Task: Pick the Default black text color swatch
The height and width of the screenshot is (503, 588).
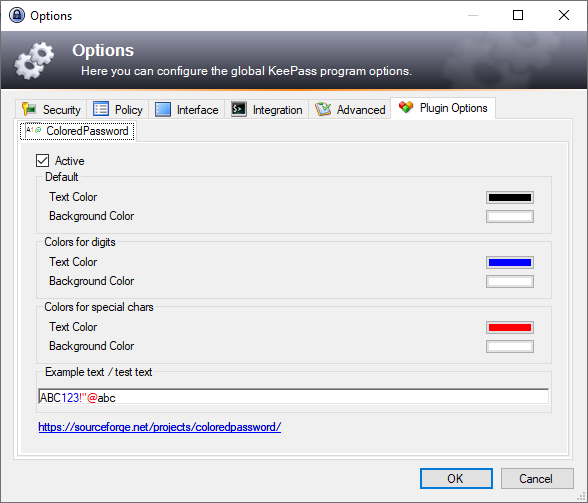Action: tap(510, 197)
